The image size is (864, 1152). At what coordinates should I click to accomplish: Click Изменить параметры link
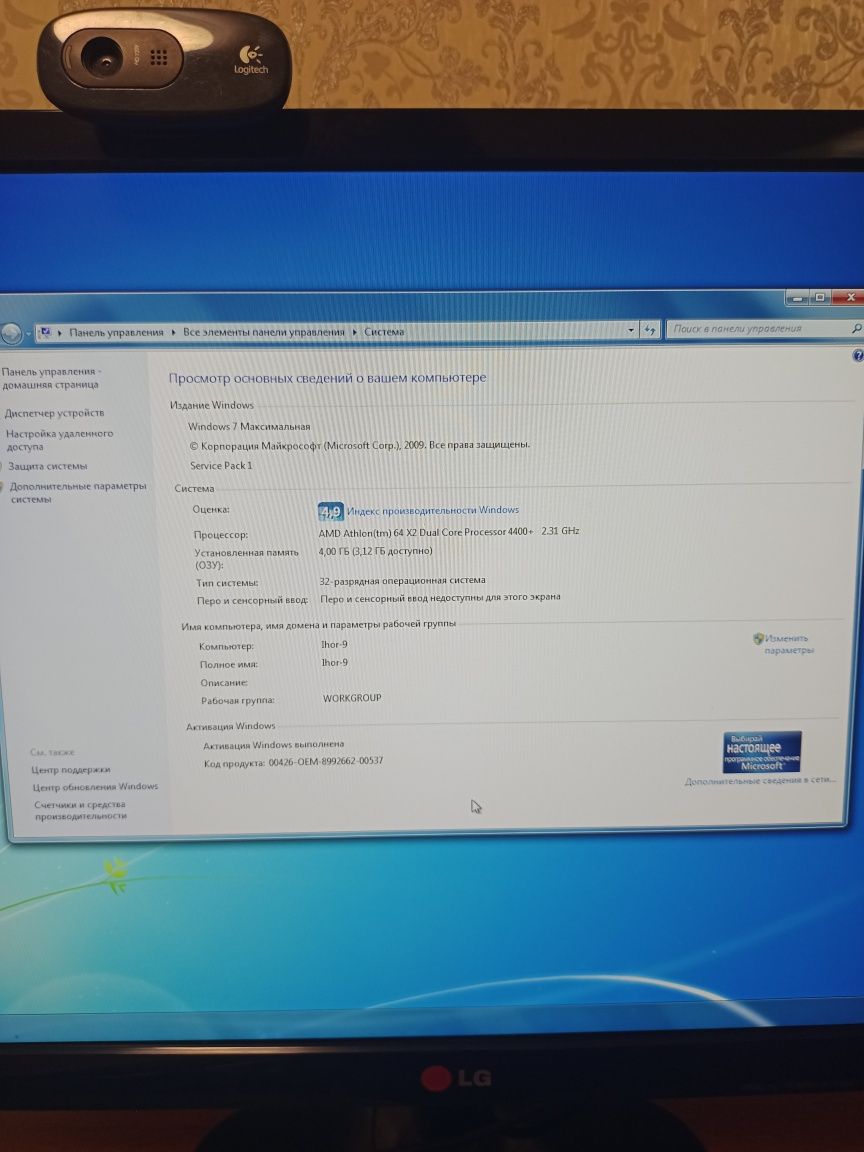(x=788, y=644)
